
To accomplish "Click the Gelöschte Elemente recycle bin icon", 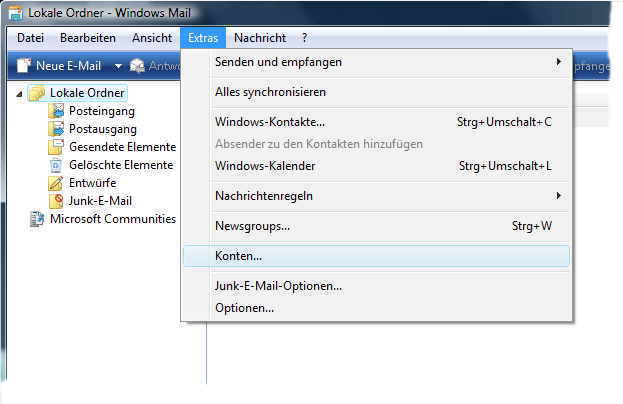I will click(x=56, y=165).
